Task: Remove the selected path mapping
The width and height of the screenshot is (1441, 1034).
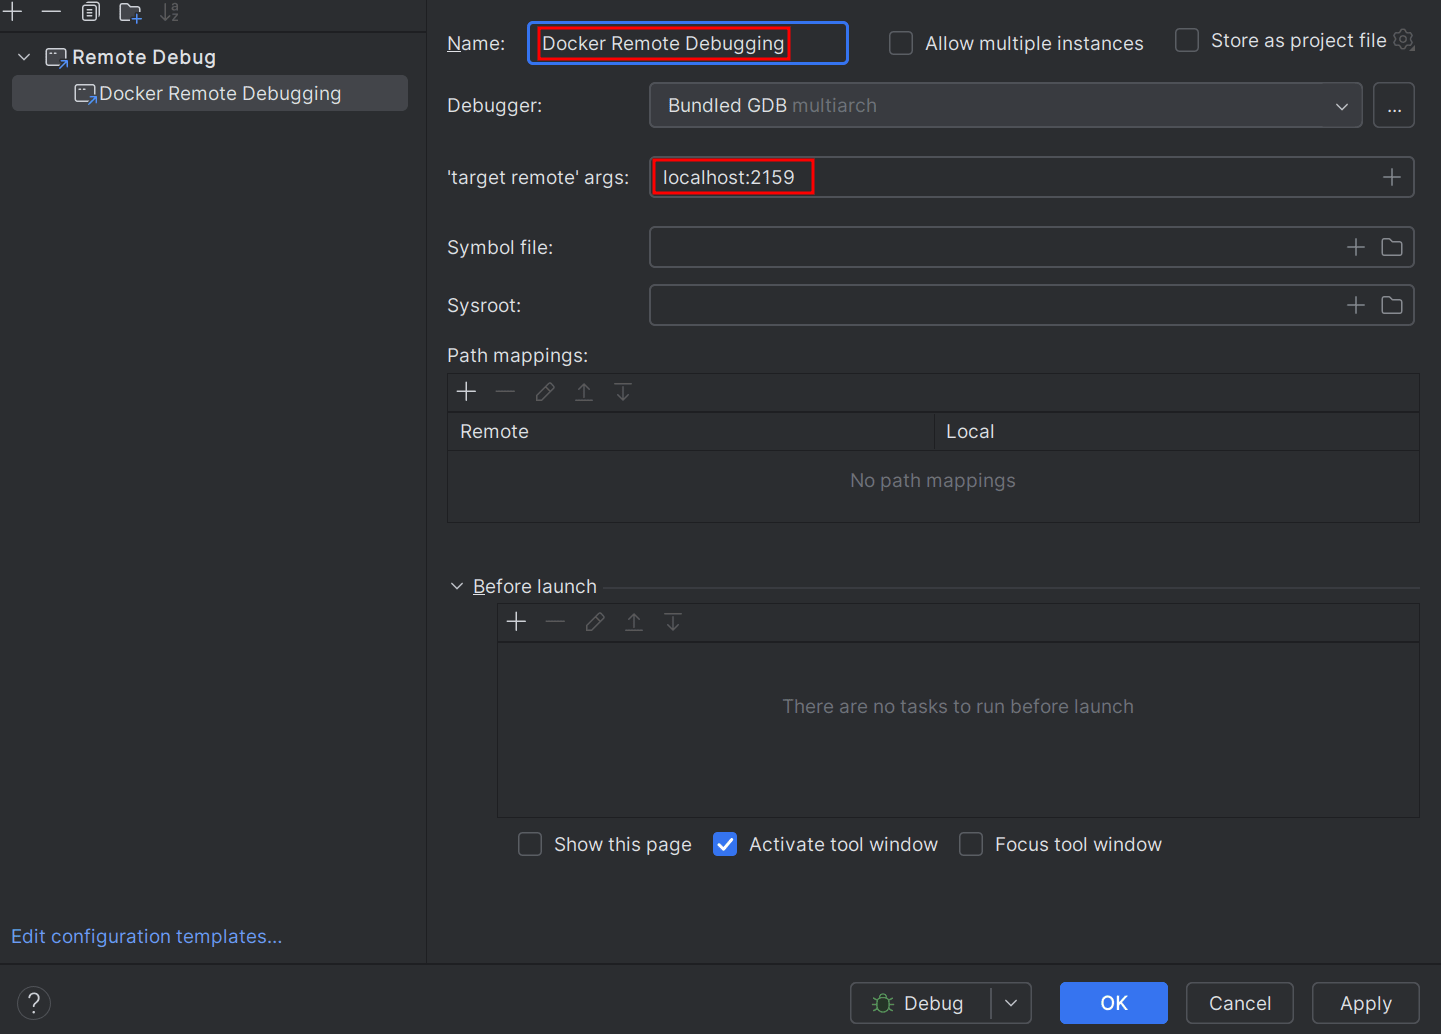Action: click(x=505, y=392)
